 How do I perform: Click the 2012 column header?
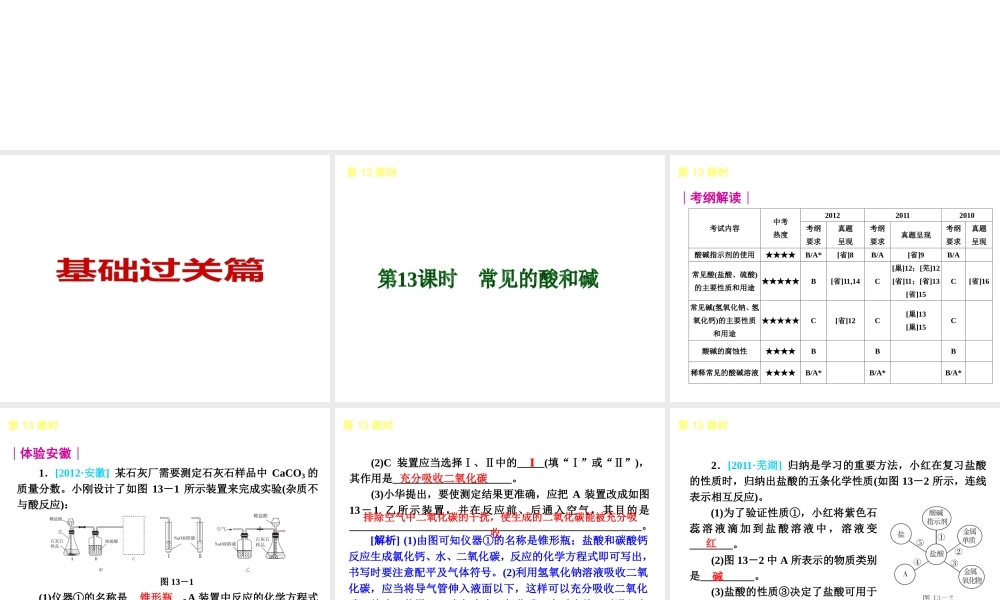(x=832, y=216)
